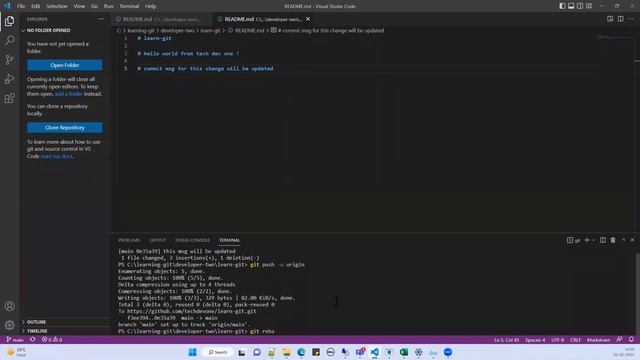Open the Edit menu
Screen dimensions: 640x360
pyautogui.click(x=36, y=6)
